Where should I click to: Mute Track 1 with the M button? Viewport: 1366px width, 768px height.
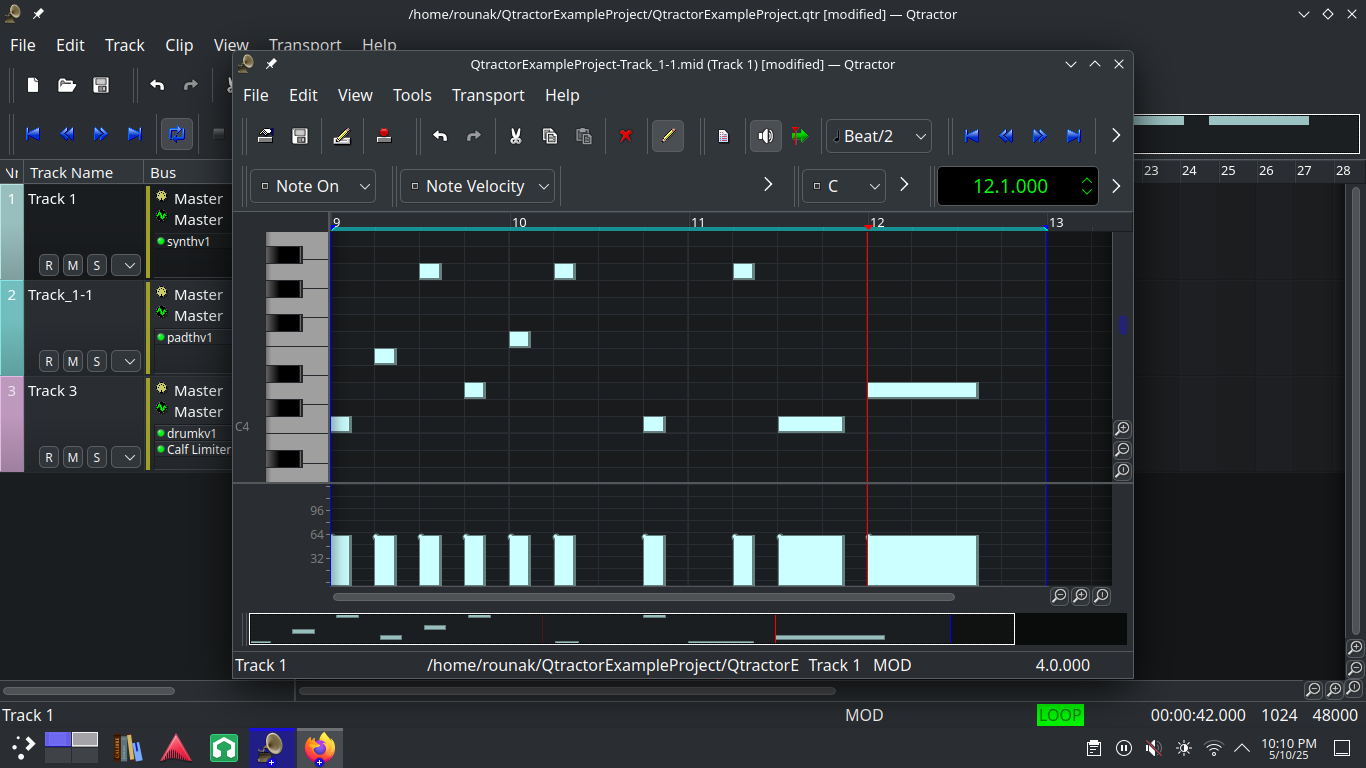72,265
